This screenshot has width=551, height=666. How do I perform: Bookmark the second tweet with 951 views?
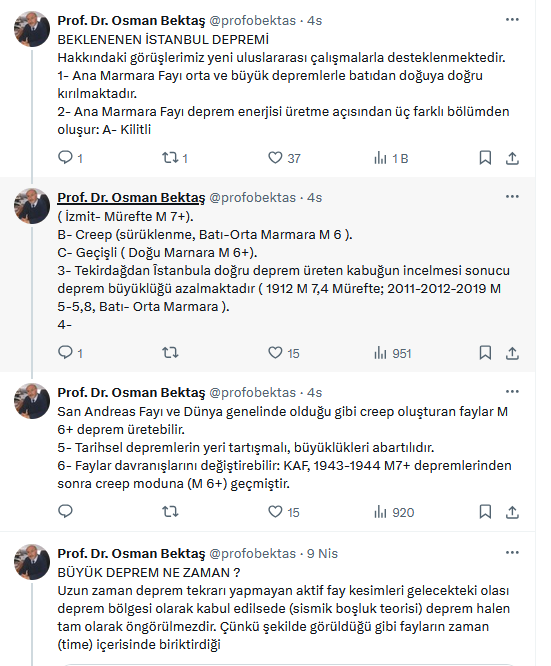[x=485, y=353]
